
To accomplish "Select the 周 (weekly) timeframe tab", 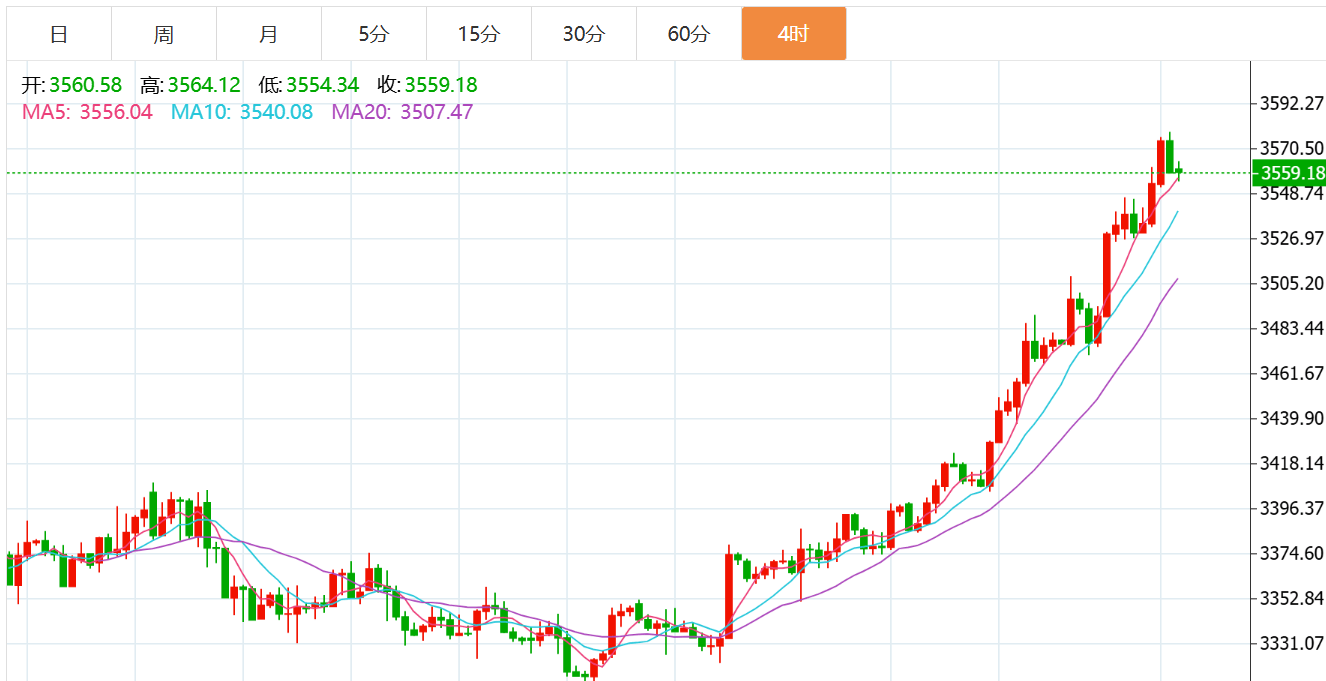I will click(x=164, y=34).
